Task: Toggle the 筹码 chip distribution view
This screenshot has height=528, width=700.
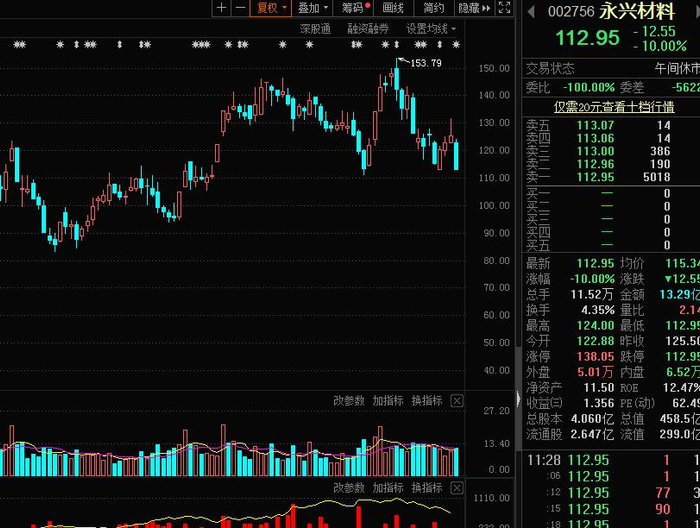Action: point(354,8)
